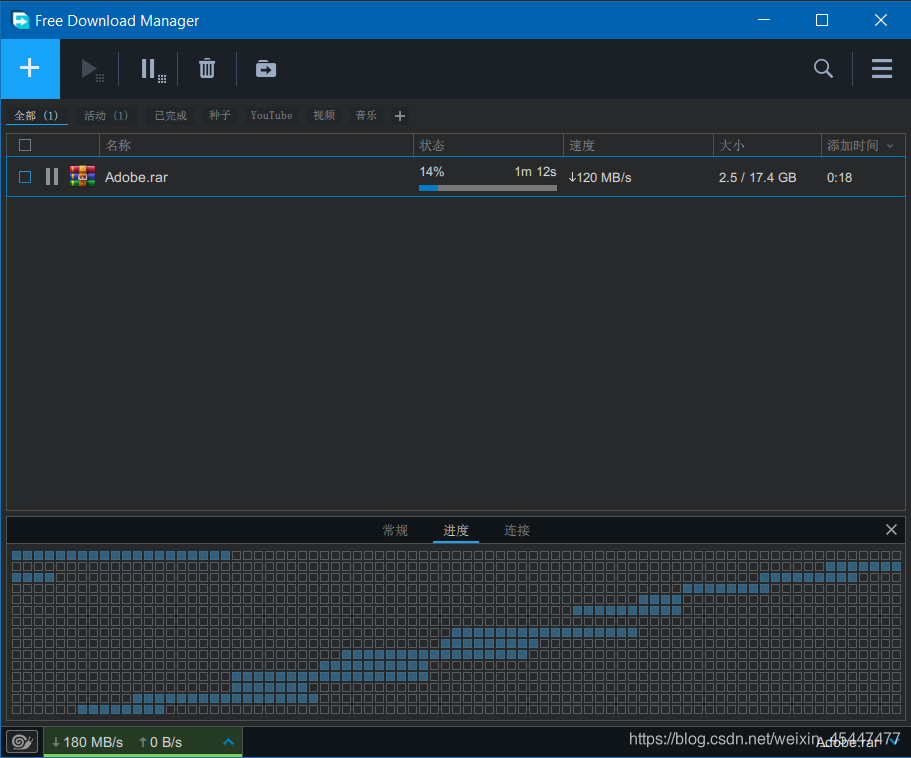Open the 常规 details tab
911x758 pixels.
tap(395, 530)
